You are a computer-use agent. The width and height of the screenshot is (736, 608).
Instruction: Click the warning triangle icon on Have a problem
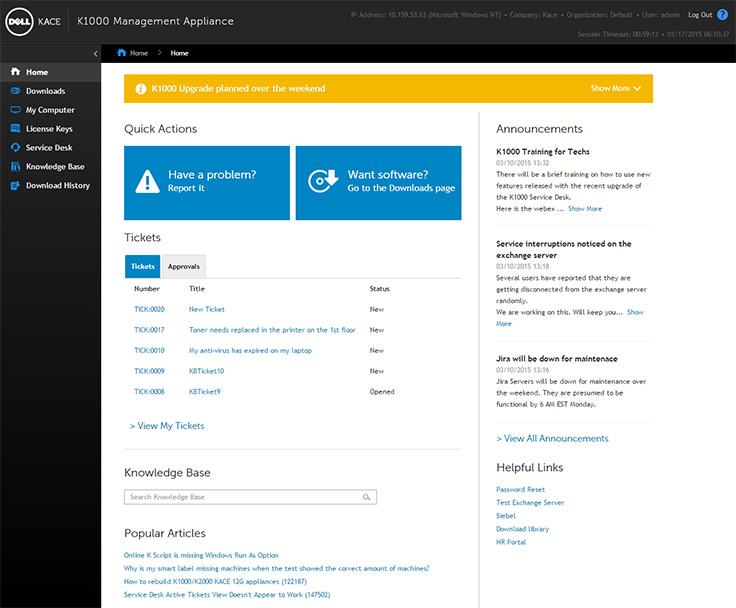[x=147, y=181]
